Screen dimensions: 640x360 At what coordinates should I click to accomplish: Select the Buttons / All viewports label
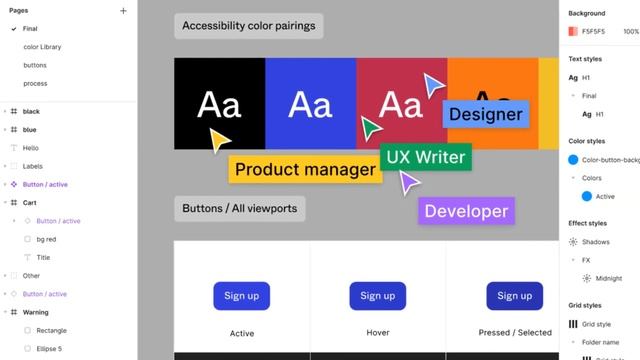pos(240,209)
